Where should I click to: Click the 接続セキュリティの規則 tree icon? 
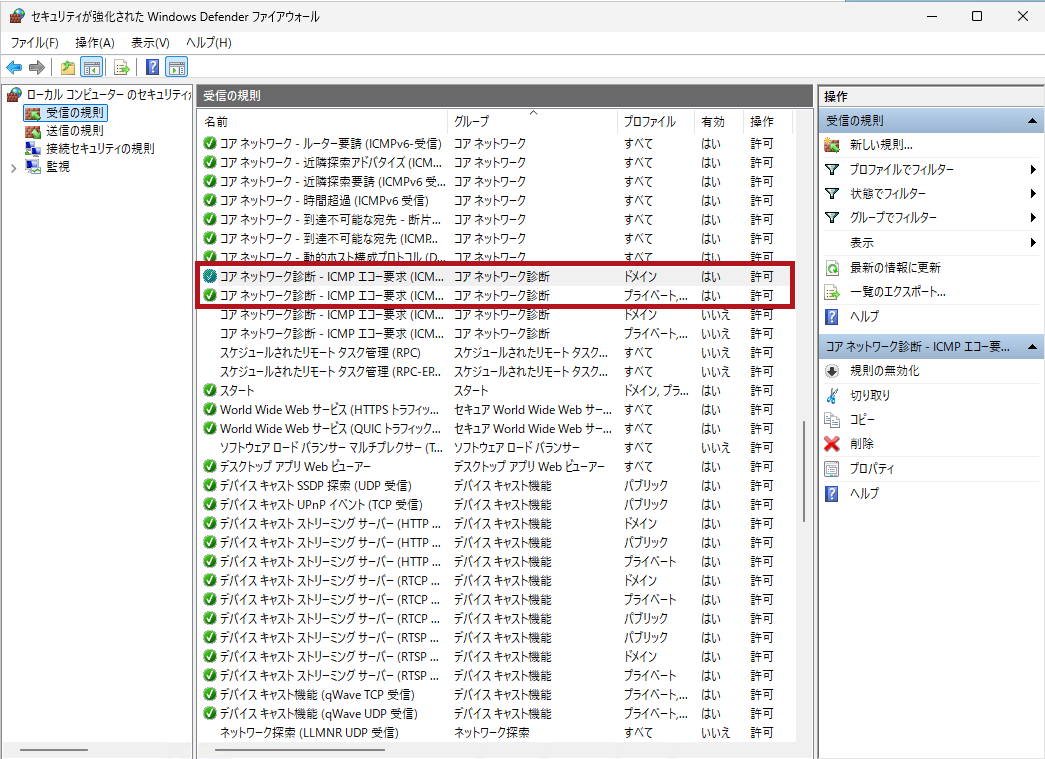pos(33,149)
